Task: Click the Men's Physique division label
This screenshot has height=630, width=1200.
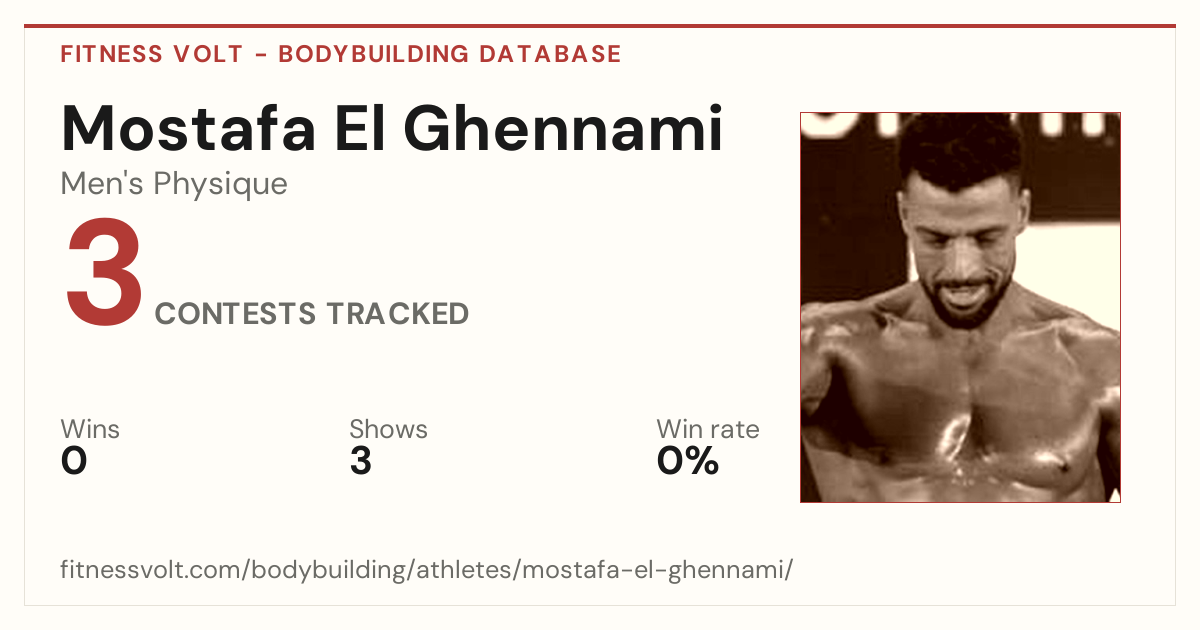Action: tap(174, 184)
